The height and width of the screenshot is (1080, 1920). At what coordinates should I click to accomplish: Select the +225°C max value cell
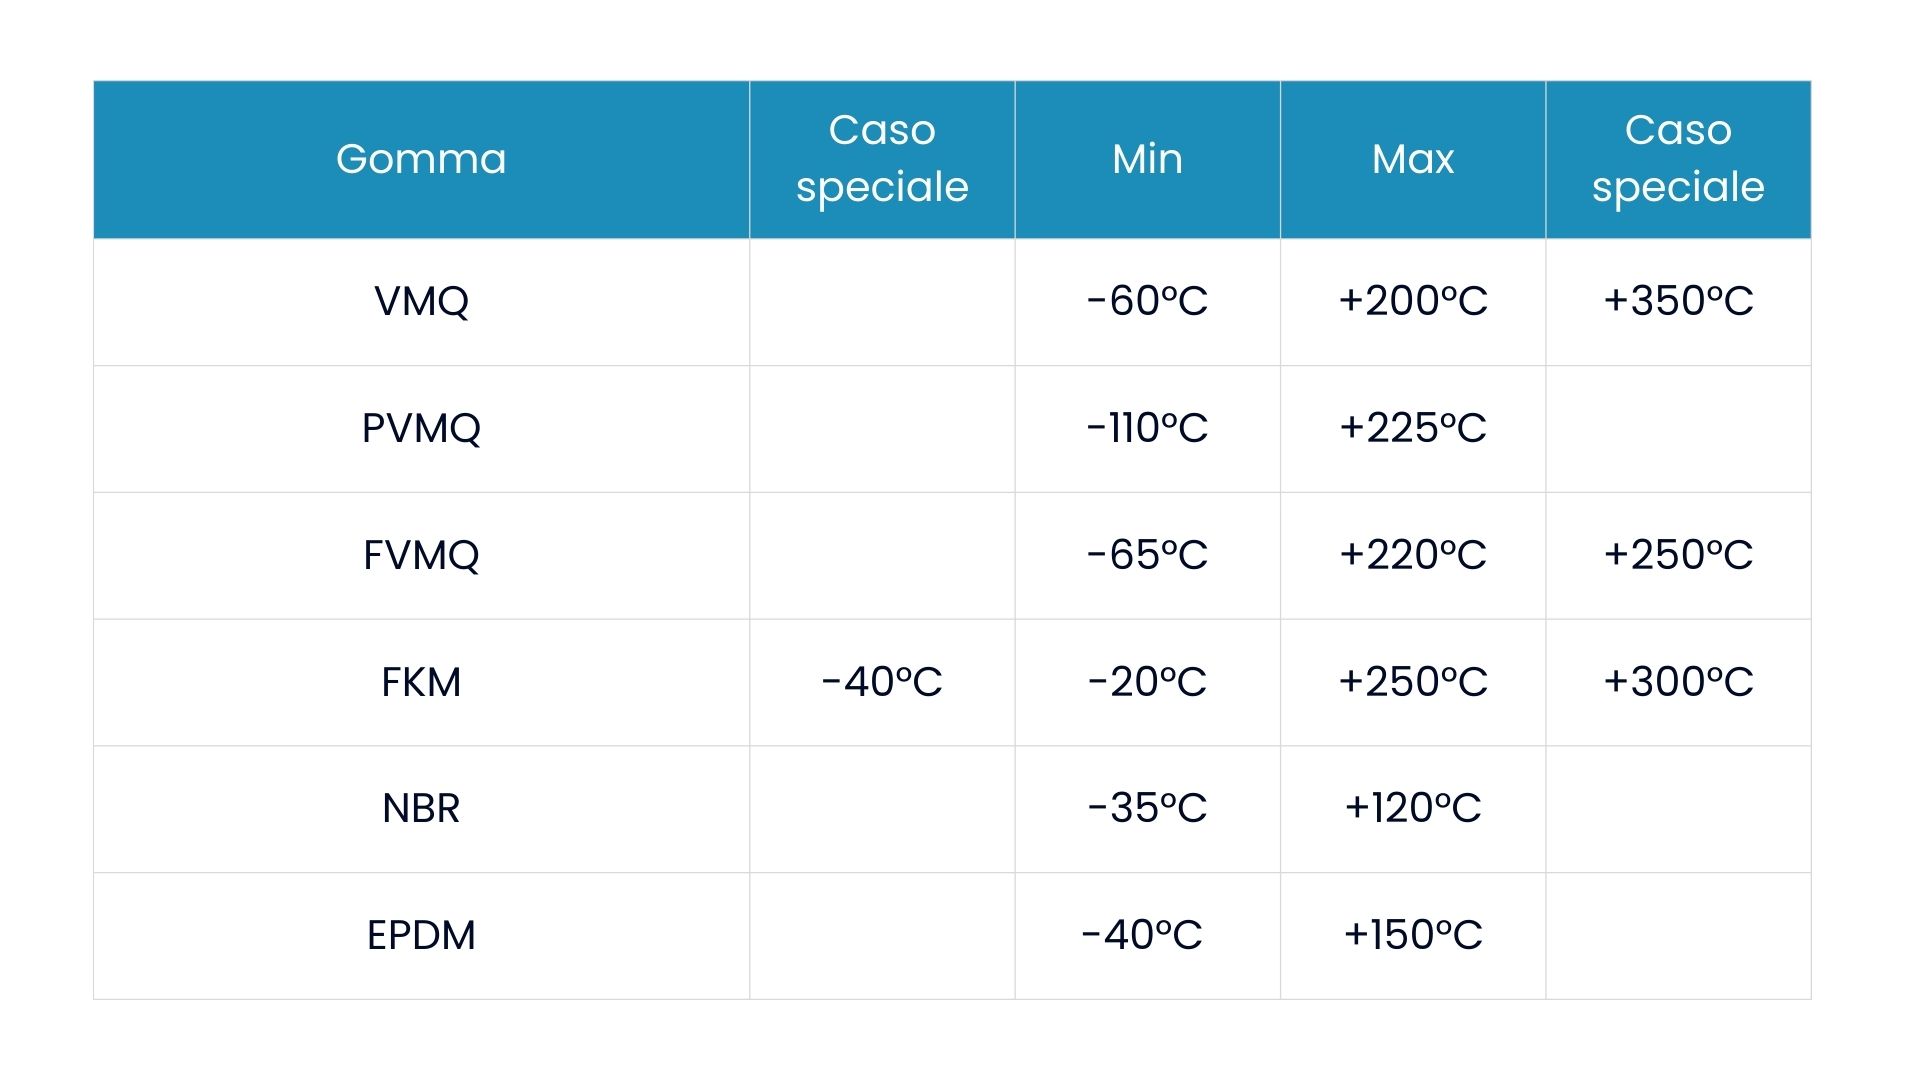pyautogui.click(x=1412, y=428)
